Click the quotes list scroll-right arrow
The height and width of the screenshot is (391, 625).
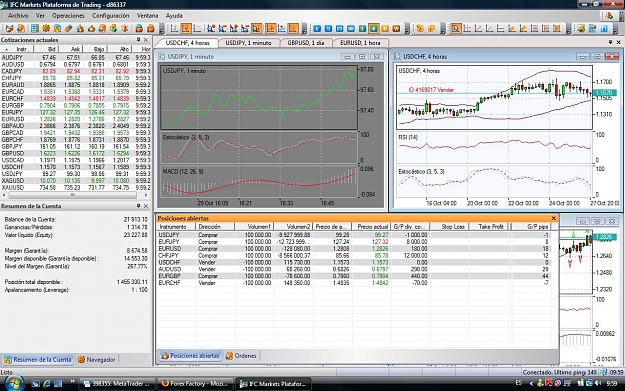pyautogui.click(x=146, y=195)
